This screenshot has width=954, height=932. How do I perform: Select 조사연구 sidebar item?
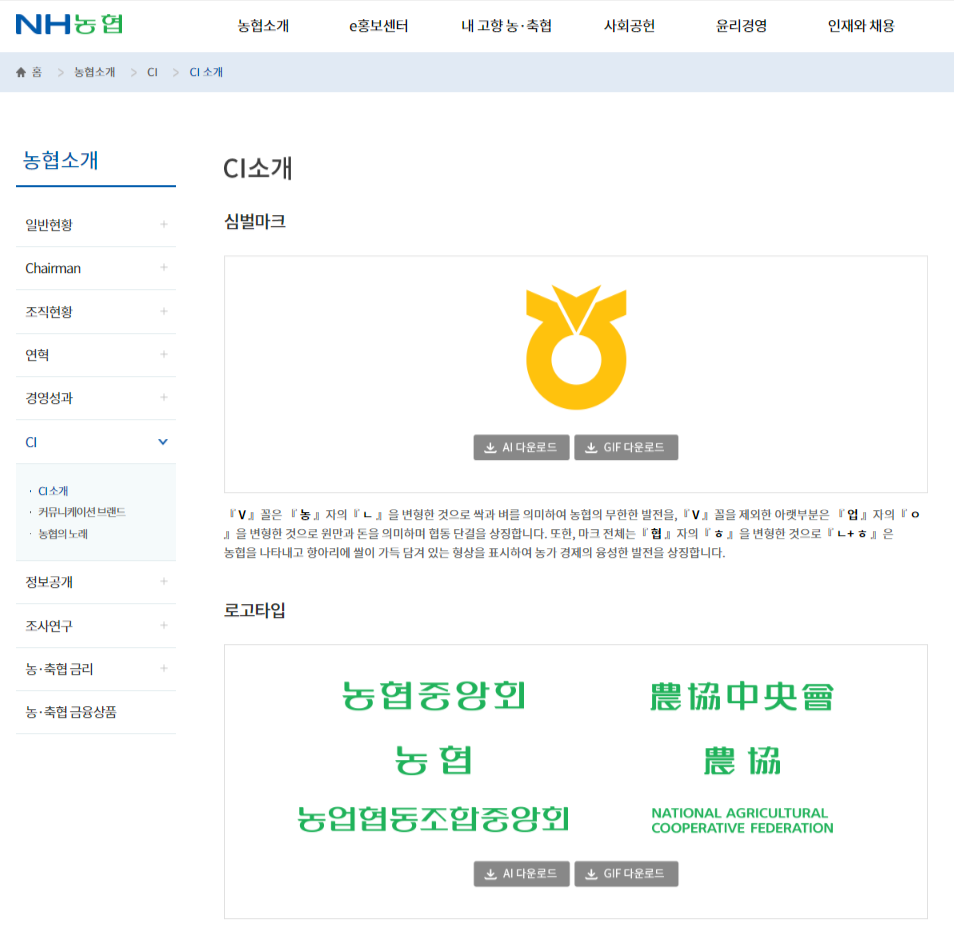(x=49, y=626)
